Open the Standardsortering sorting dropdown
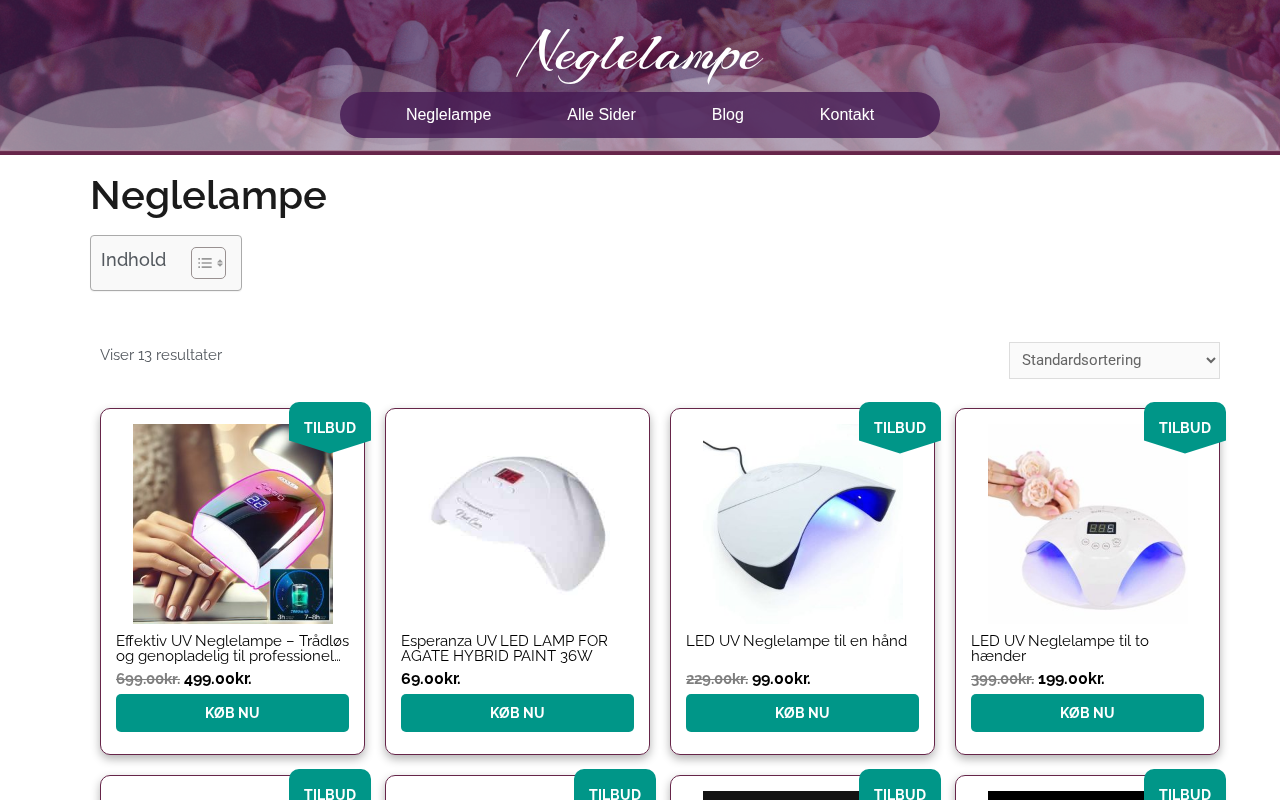Image resolution: width=1280 pixels, height=800 pixels. coord(1114,360)
